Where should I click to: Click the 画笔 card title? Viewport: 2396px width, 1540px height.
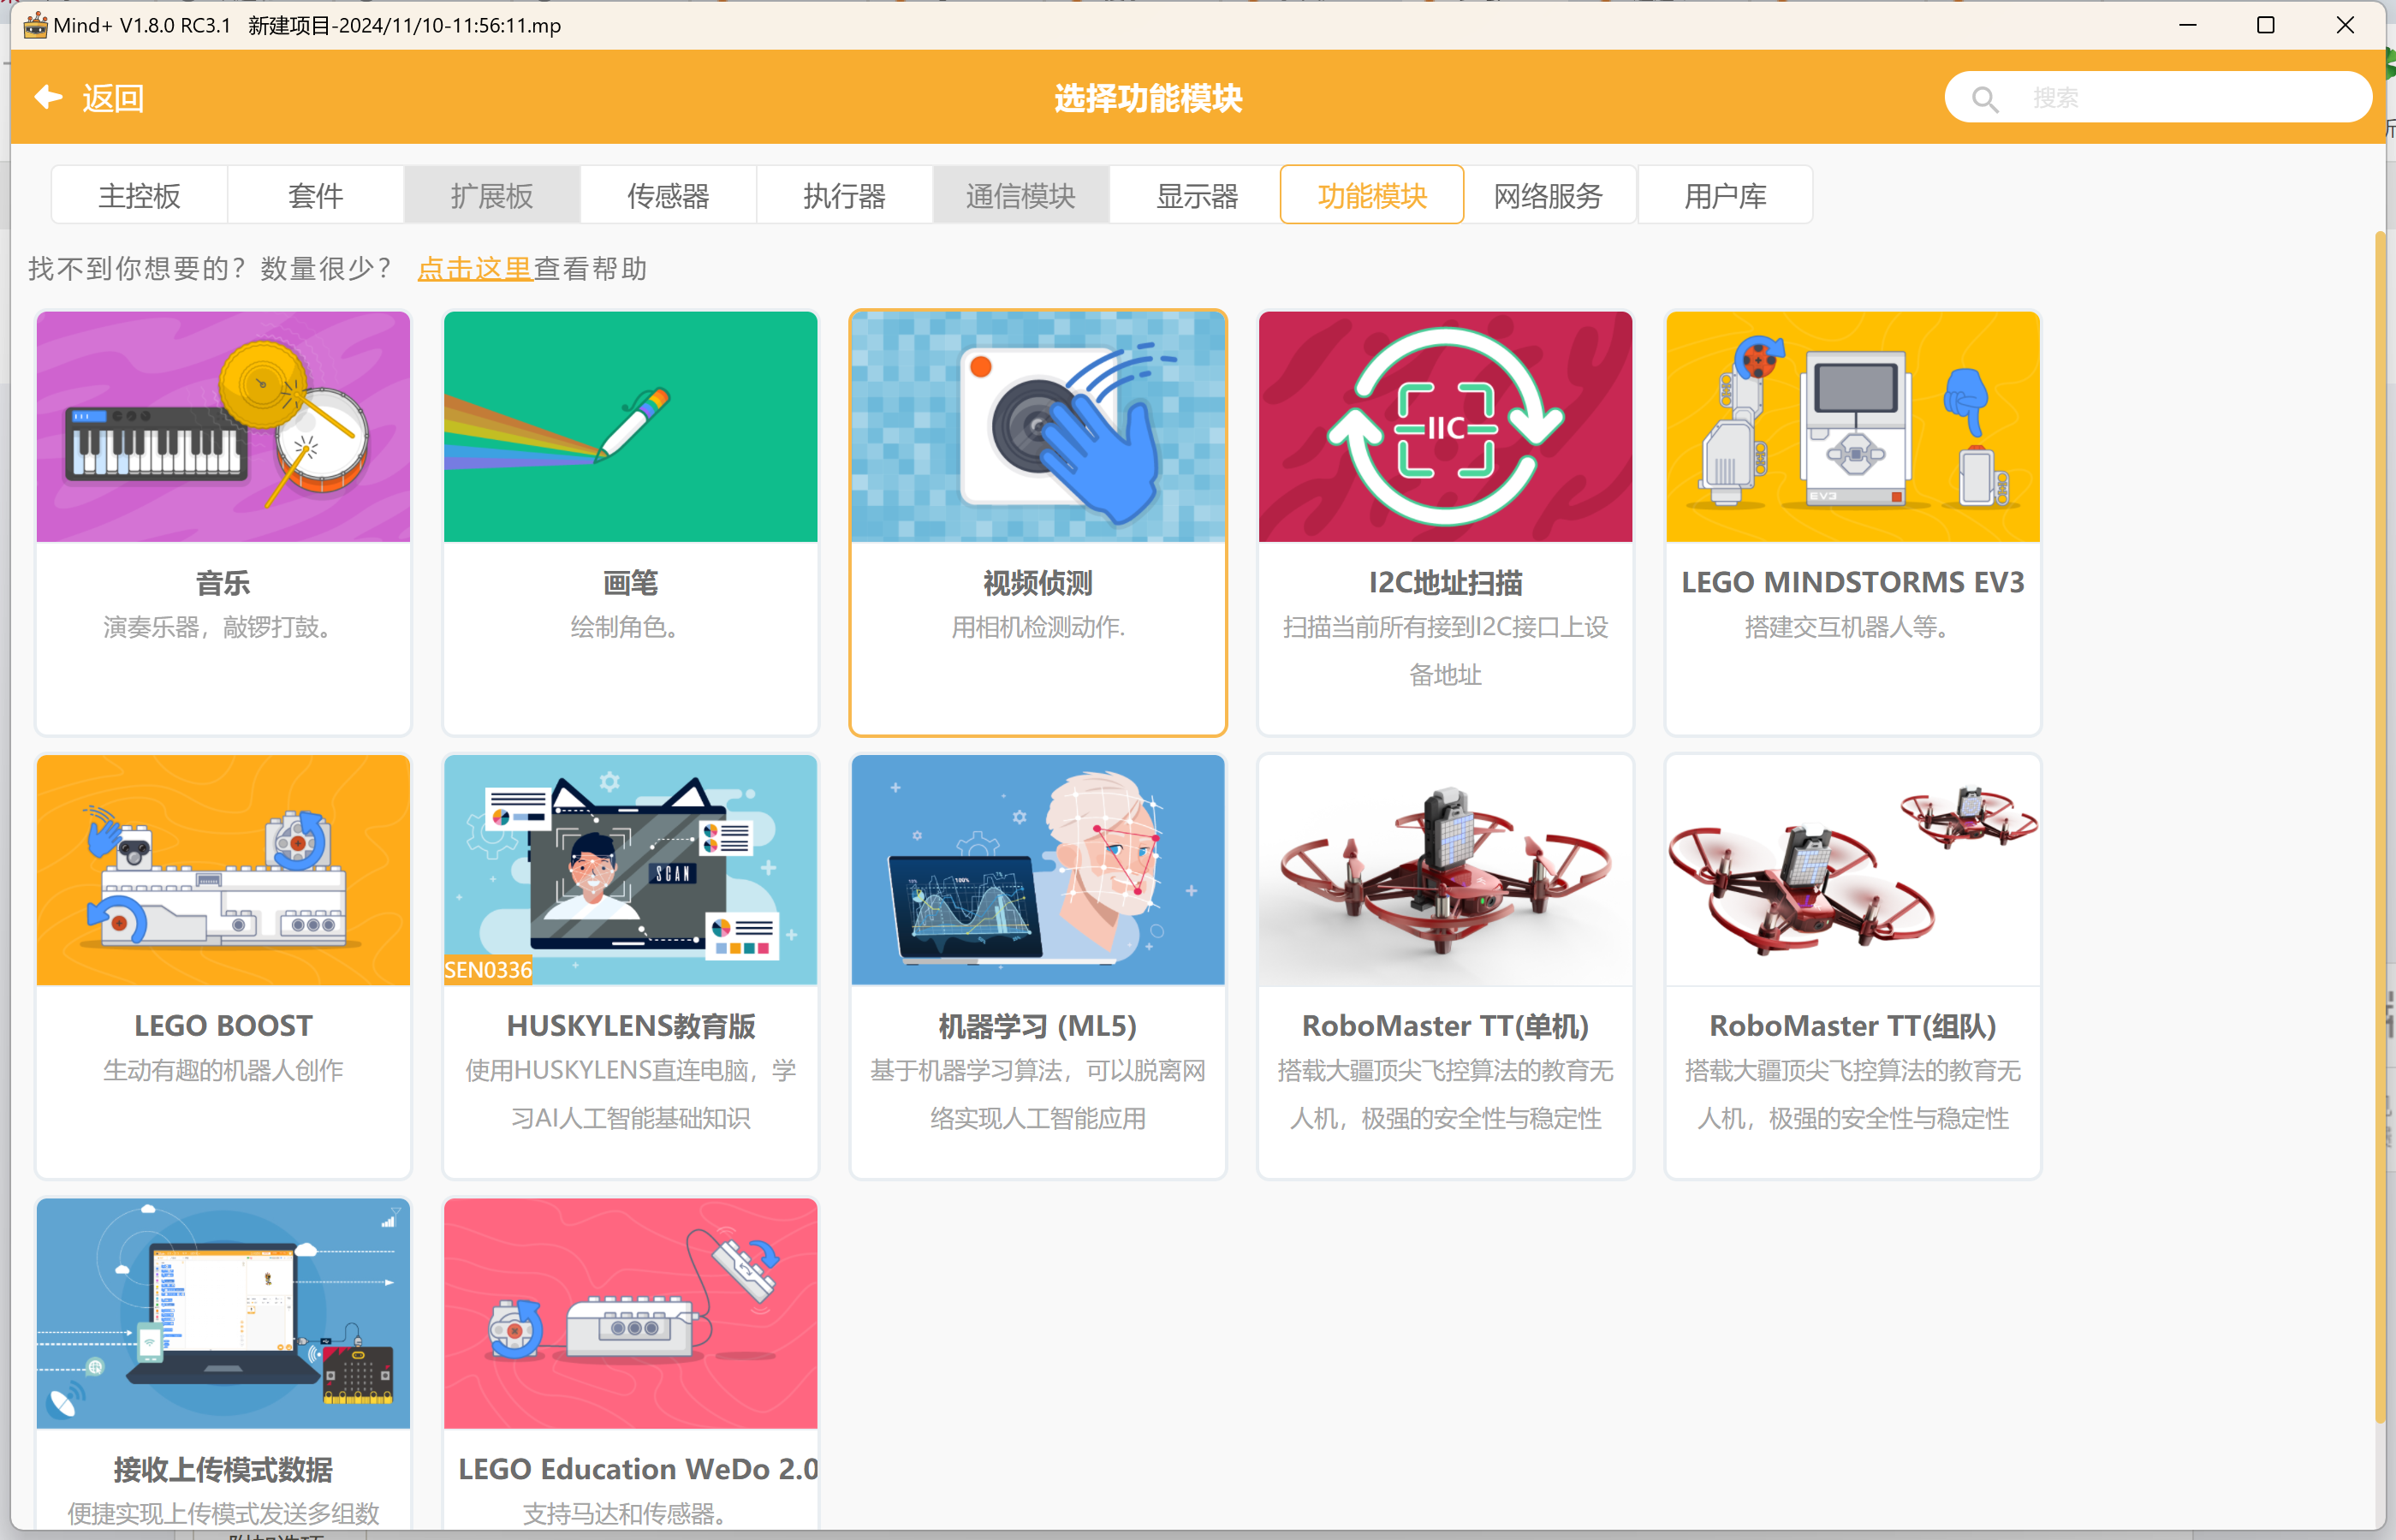[631, 582]
